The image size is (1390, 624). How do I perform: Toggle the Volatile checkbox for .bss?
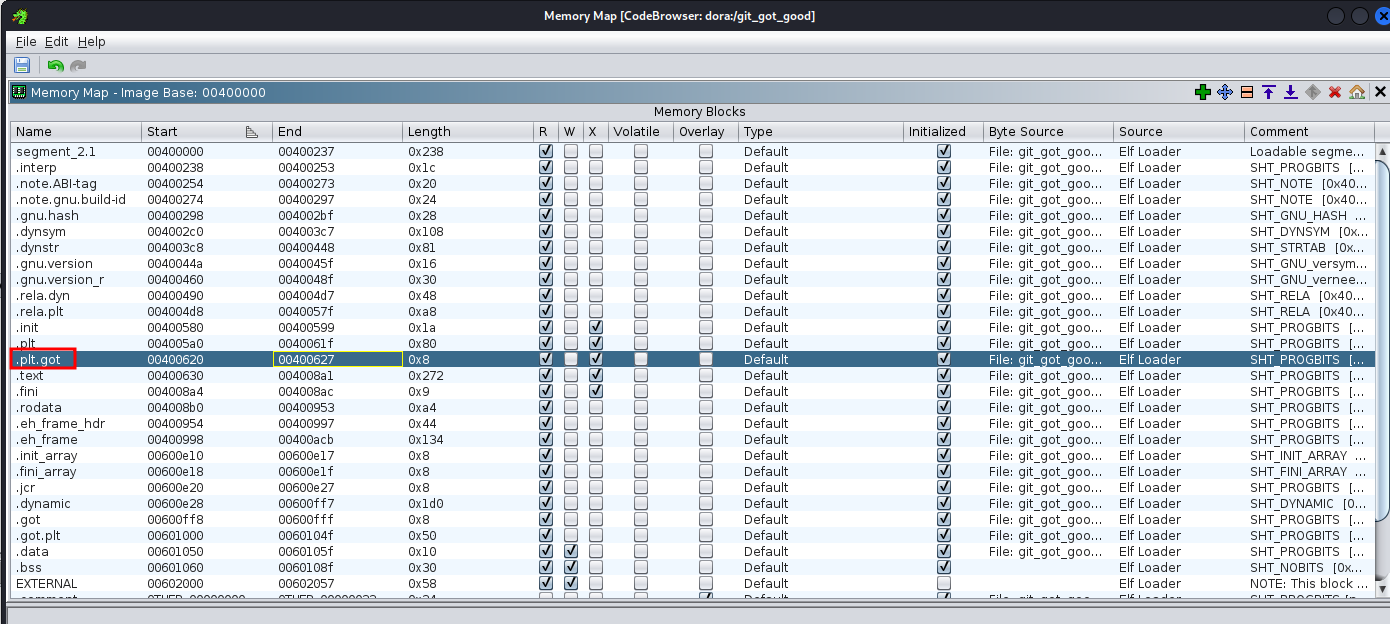640,567
